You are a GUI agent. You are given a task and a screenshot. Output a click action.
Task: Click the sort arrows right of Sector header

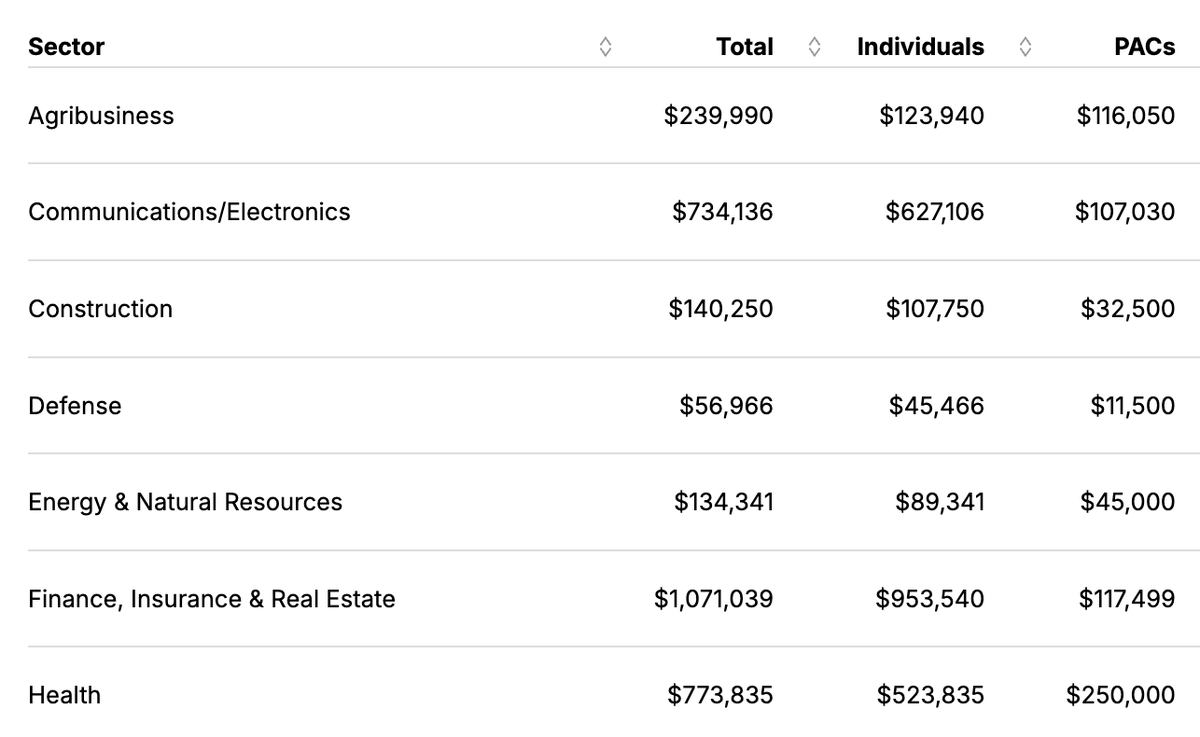604,47
